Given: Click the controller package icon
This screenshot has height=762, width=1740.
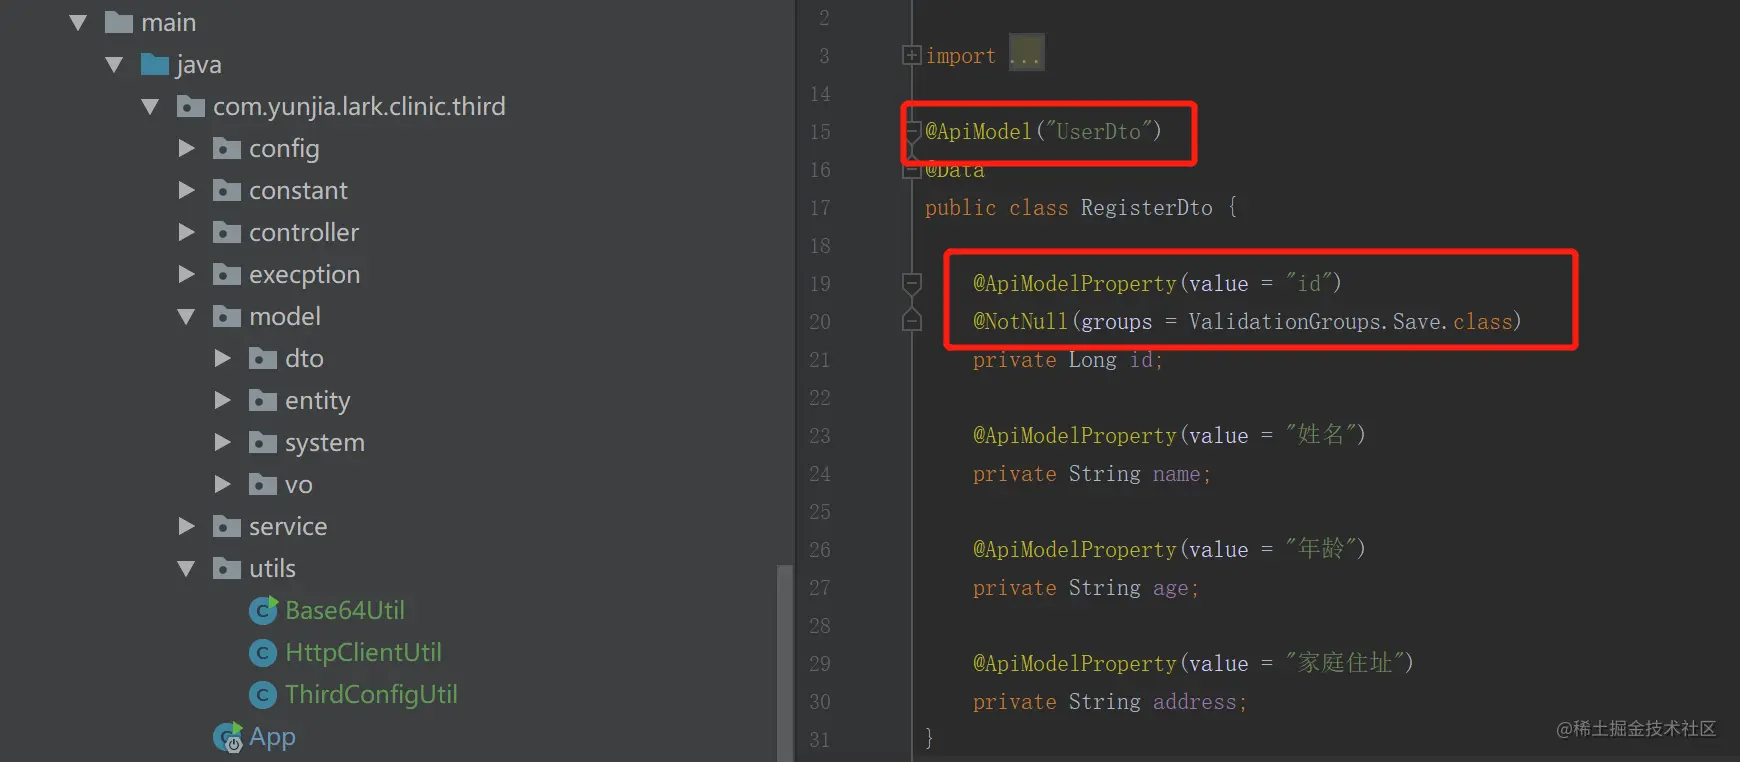Looking at the screenshot, I should tap(227, 232).
